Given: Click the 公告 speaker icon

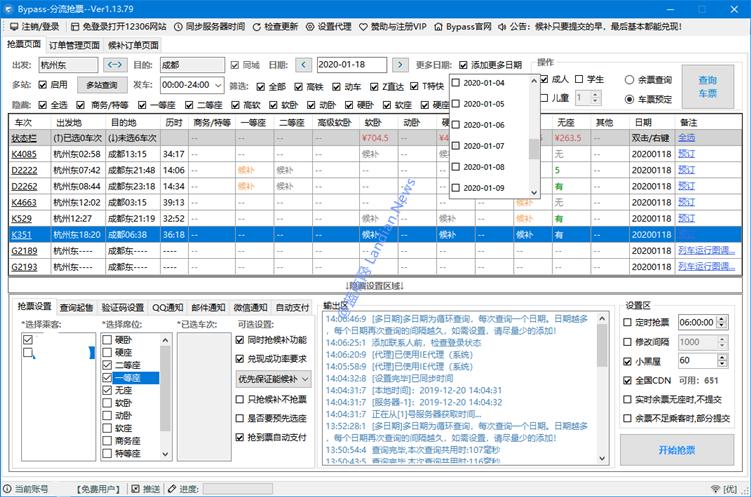Looking at the screenshot, I should point(502,26).
